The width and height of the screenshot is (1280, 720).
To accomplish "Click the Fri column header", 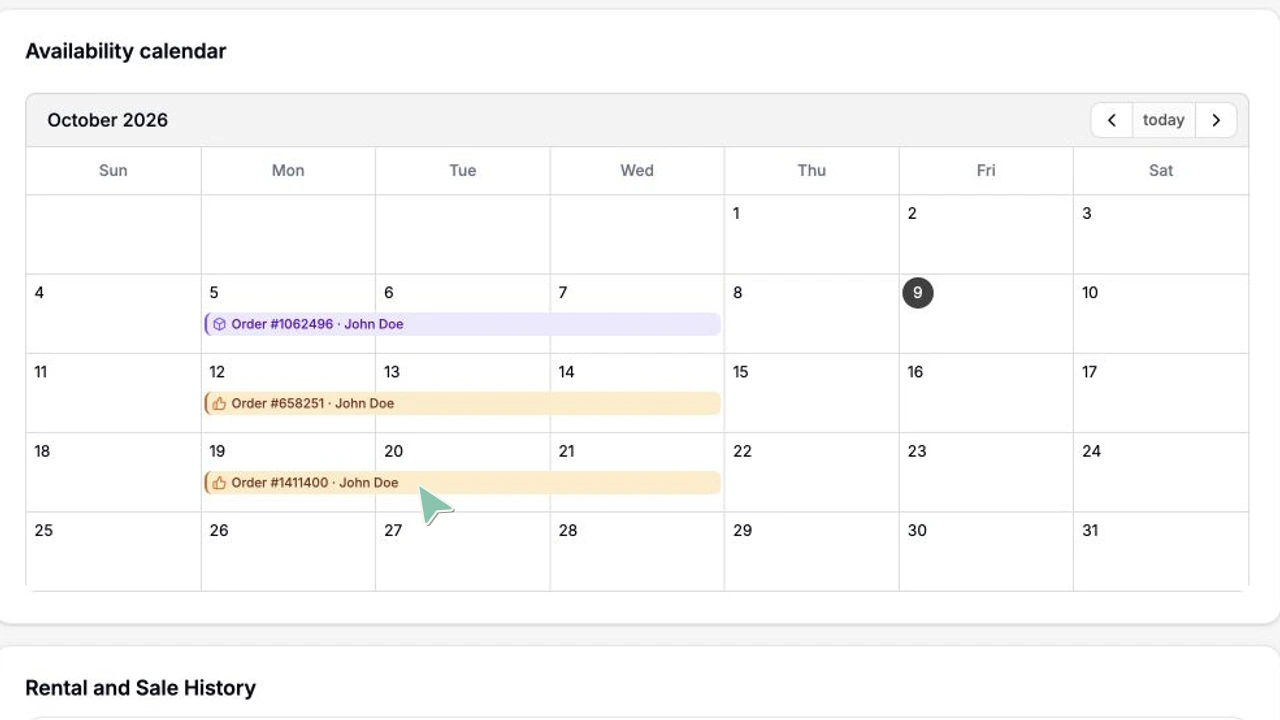I will click(986, 170).
